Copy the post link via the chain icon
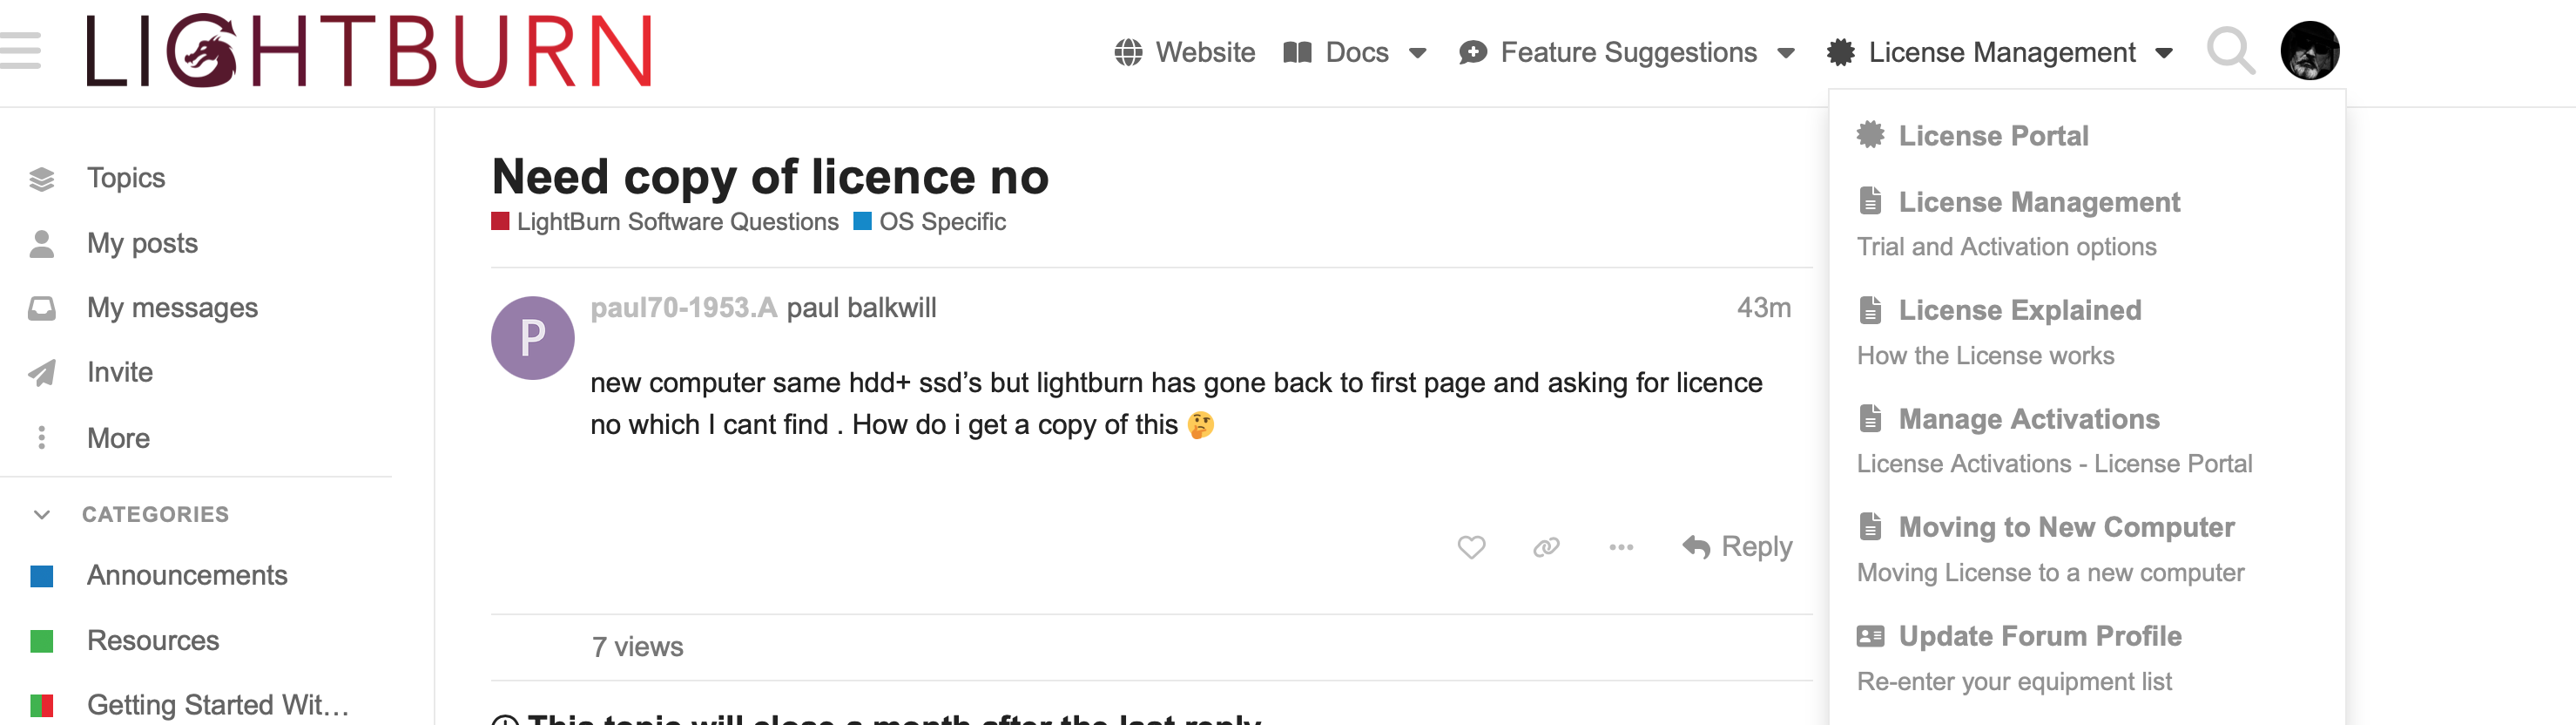 click(x=1546, y=547)
